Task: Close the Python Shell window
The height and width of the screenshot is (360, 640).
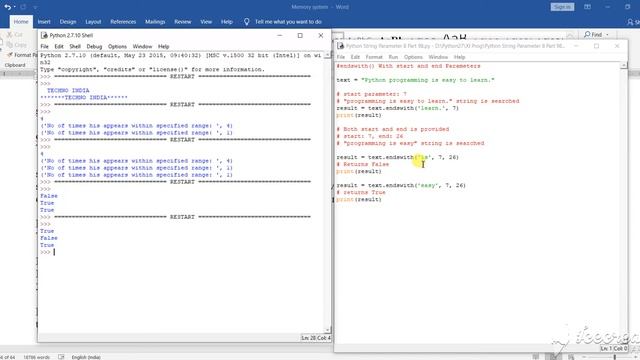Action: (321, 36)
